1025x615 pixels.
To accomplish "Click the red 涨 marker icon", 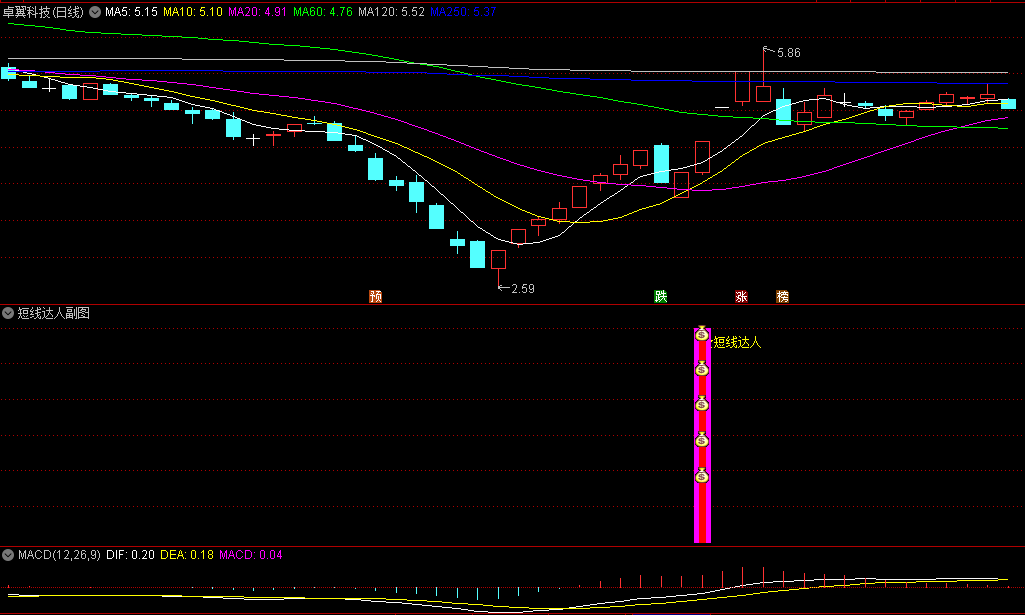I will [741, 296].
